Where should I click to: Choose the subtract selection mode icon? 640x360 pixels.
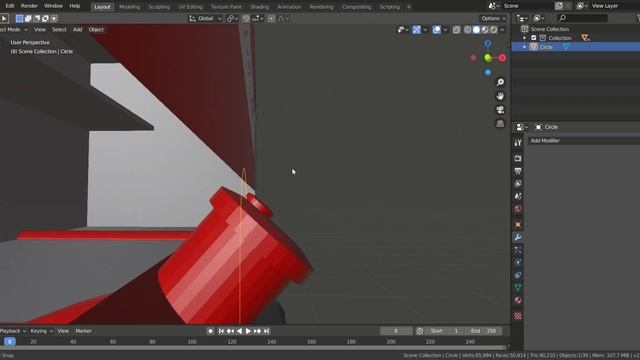(x=37, y=18)
